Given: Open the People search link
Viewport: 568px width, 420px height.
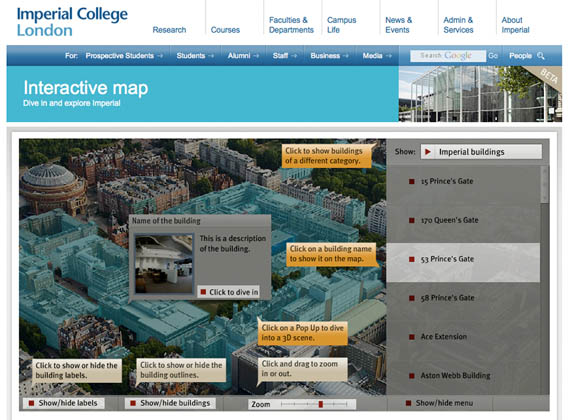Looking at the screenshot, I should coord(520,56).
